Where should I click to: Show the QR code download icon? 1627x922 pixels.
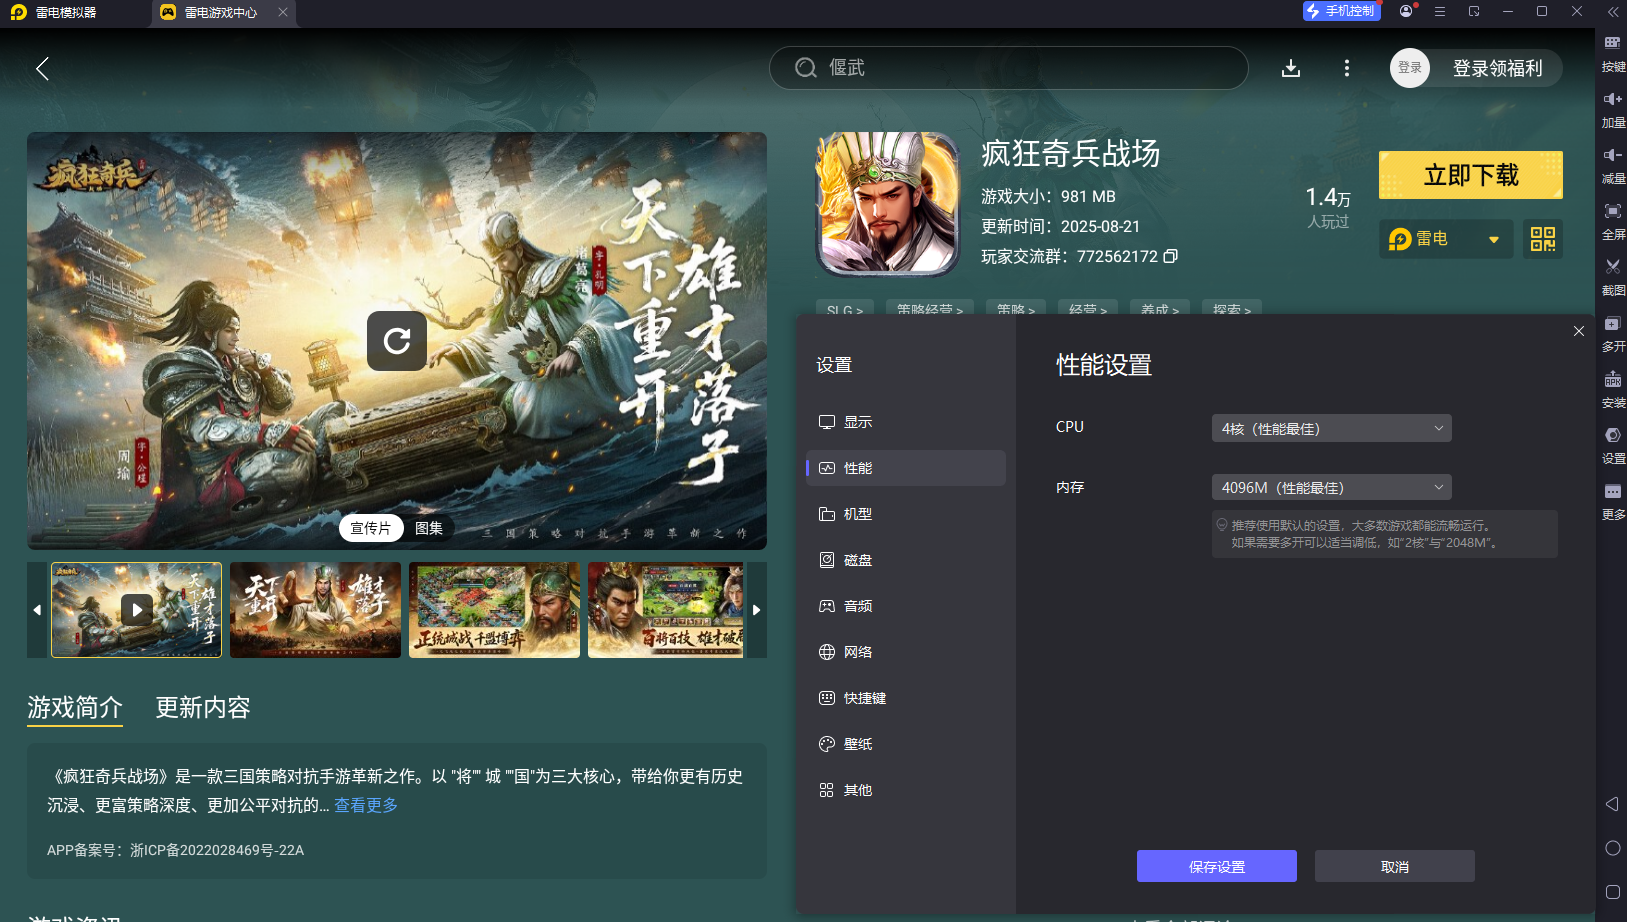click(1543, 239)
